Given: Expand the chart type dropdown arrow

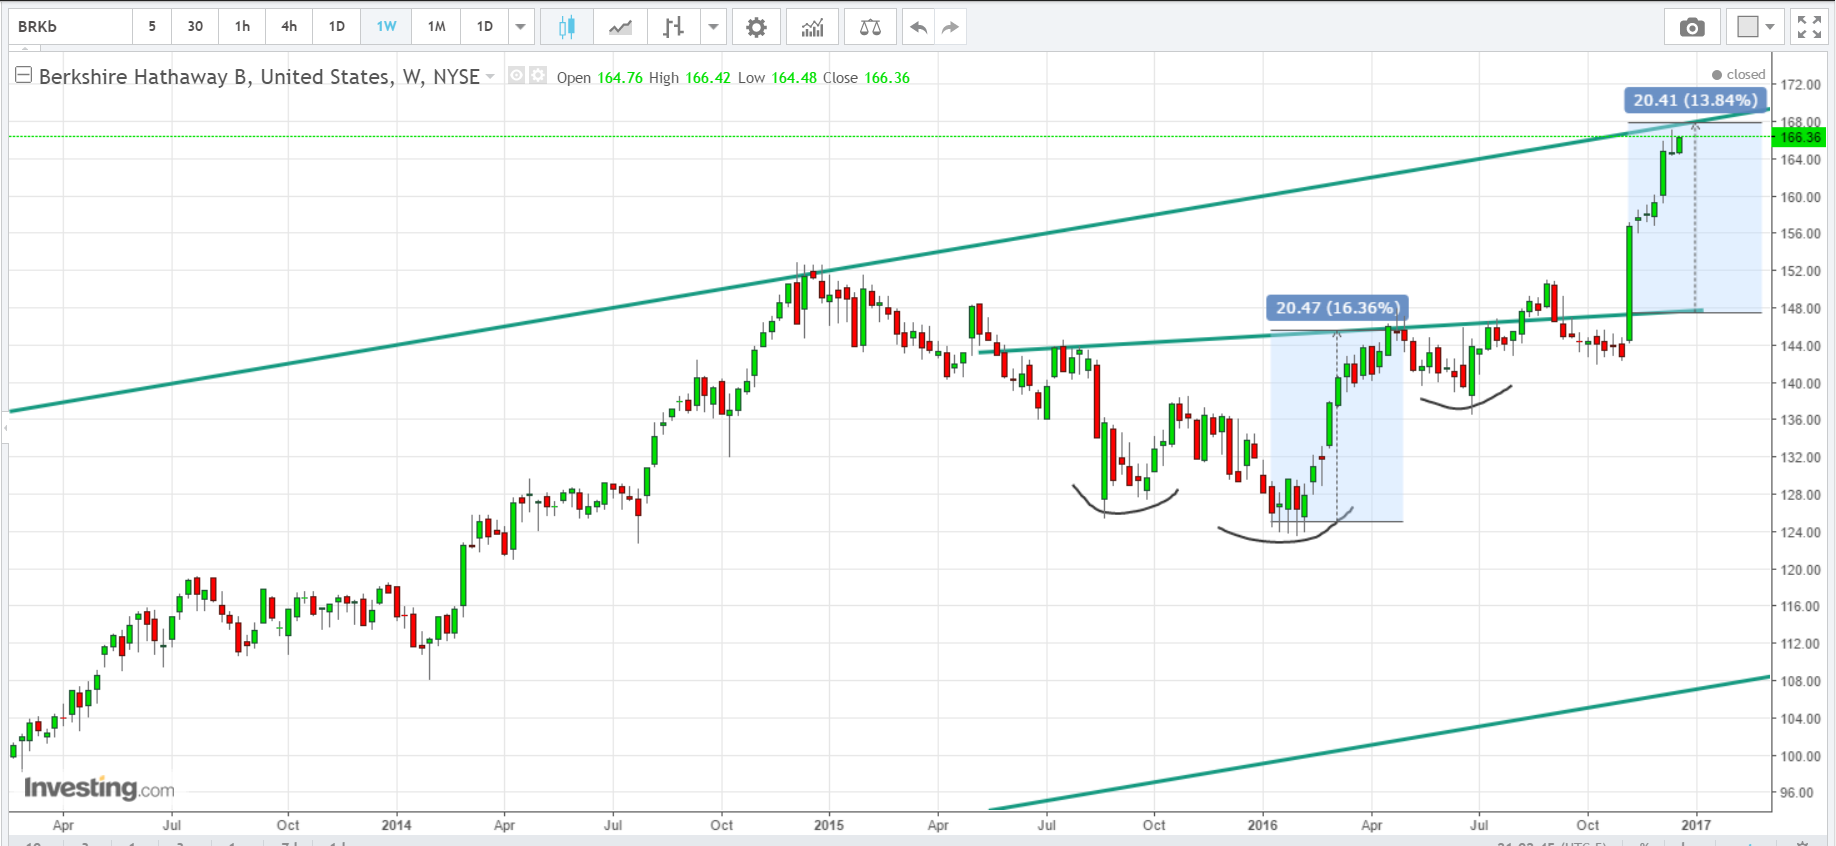Looking at the screenshot, I should coord(713,27).
